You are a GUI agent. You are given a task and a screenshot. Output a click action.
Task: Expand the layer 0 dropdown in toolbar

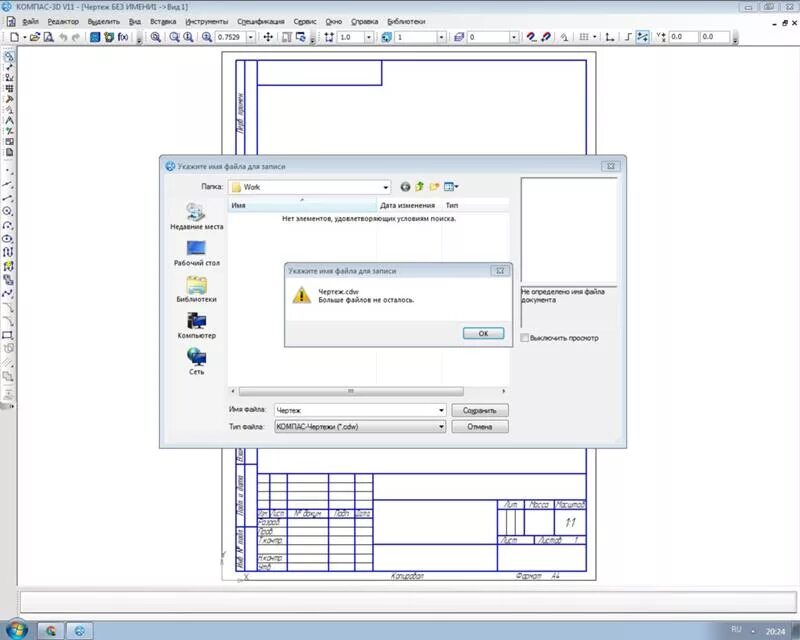(x=514, y=37)
